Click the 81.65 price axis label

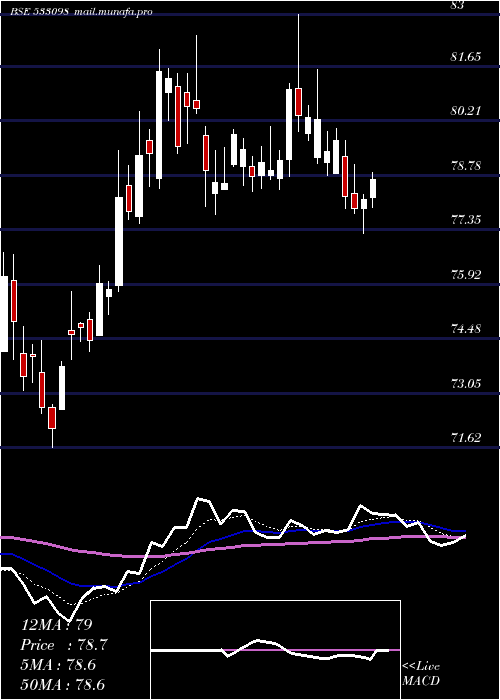467,57
